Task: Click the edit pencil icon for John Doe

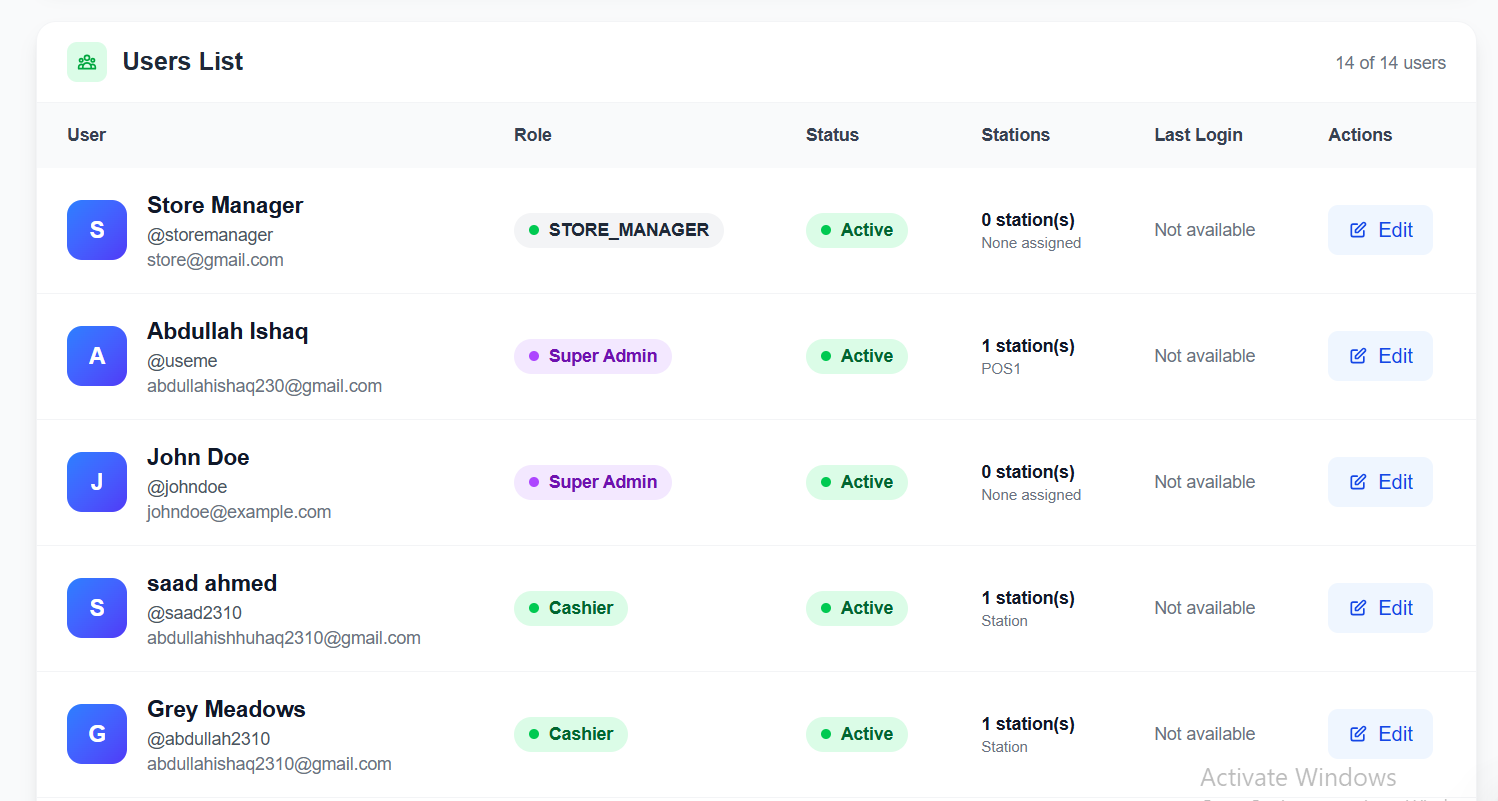Action: tap(1357, 481)
